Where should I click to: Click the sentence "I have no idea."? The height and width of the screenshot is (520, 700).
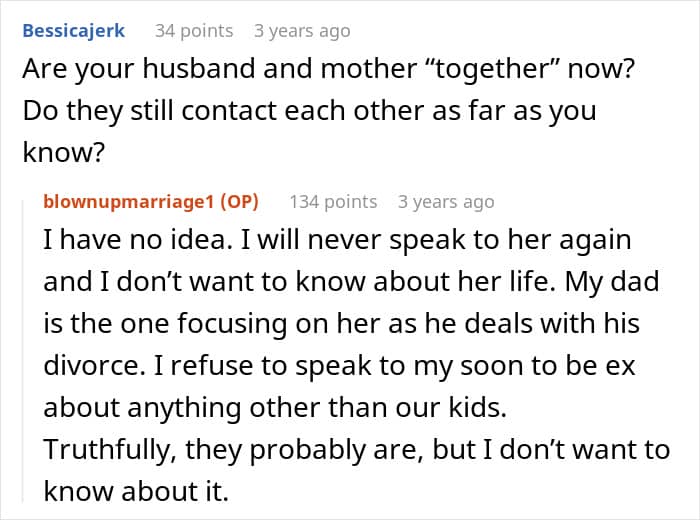tap(138, 240)
